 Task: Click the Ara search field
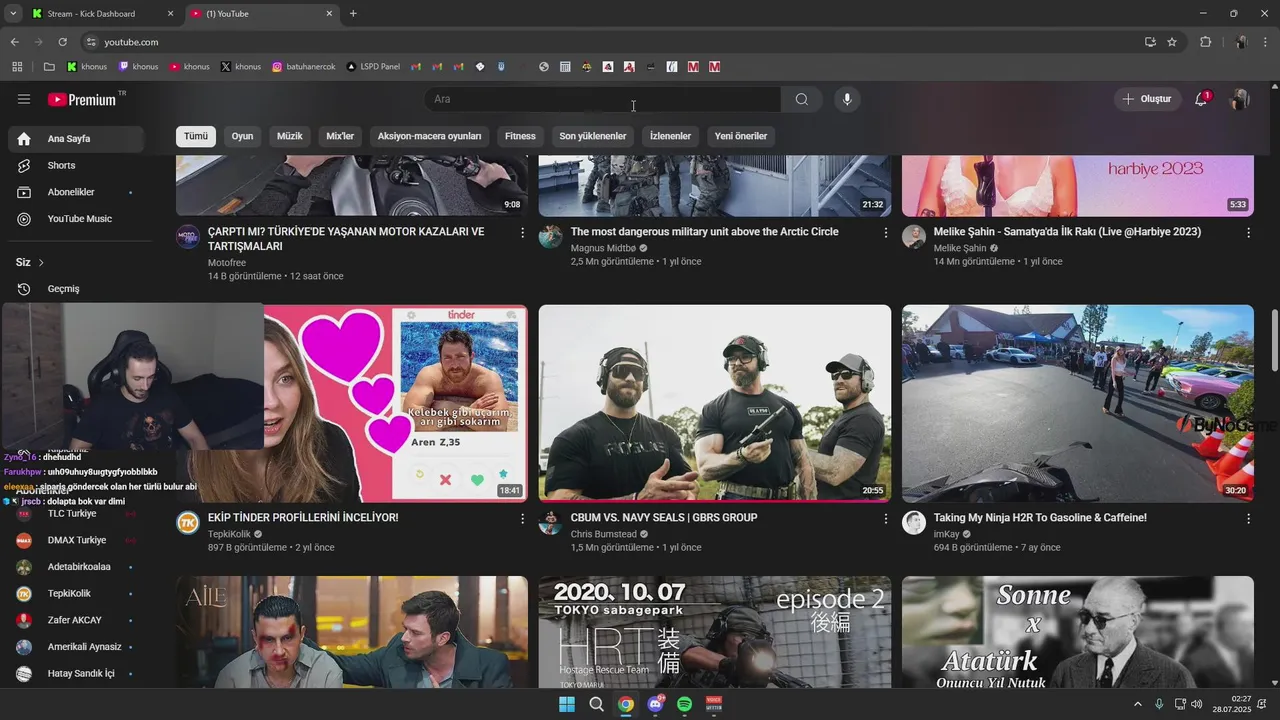pyautogui.click(x=603, y=99)
